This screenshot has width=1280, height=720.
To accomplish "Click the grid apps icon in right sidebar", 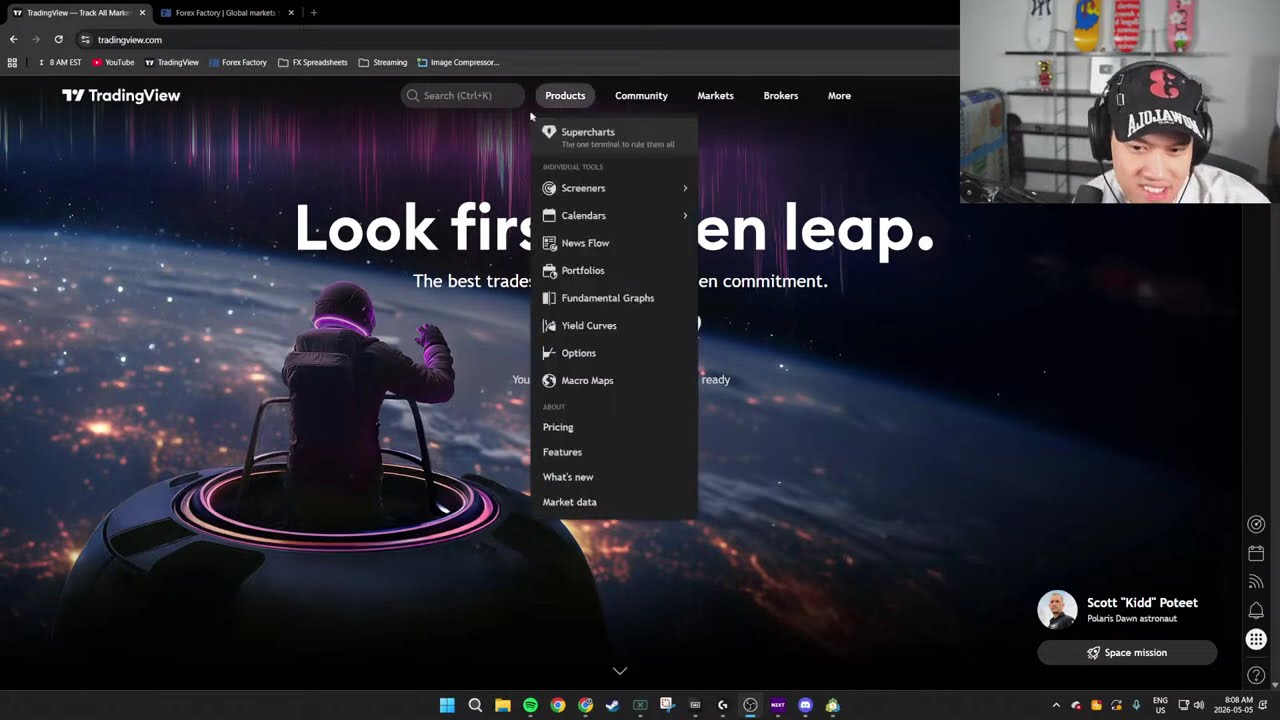I will click(x=1256, y=640).
